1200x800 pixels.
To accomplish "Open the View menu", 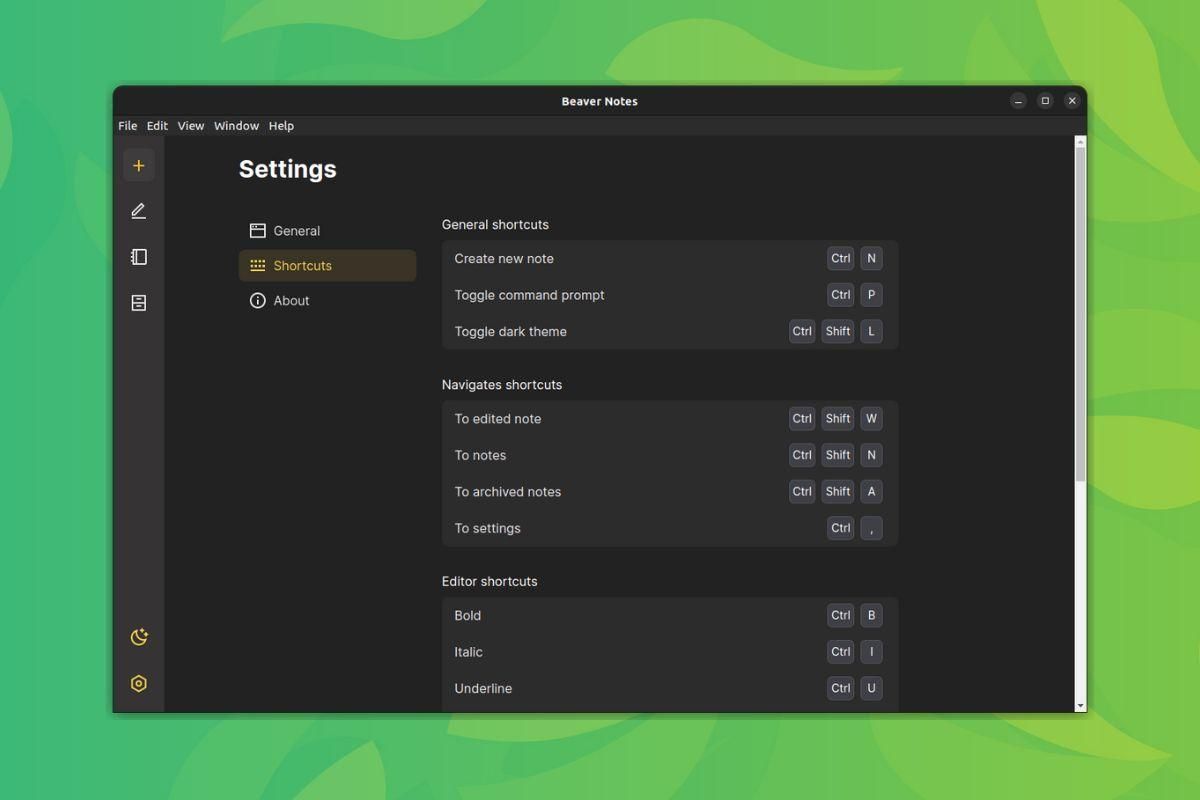I will (191, 125).
